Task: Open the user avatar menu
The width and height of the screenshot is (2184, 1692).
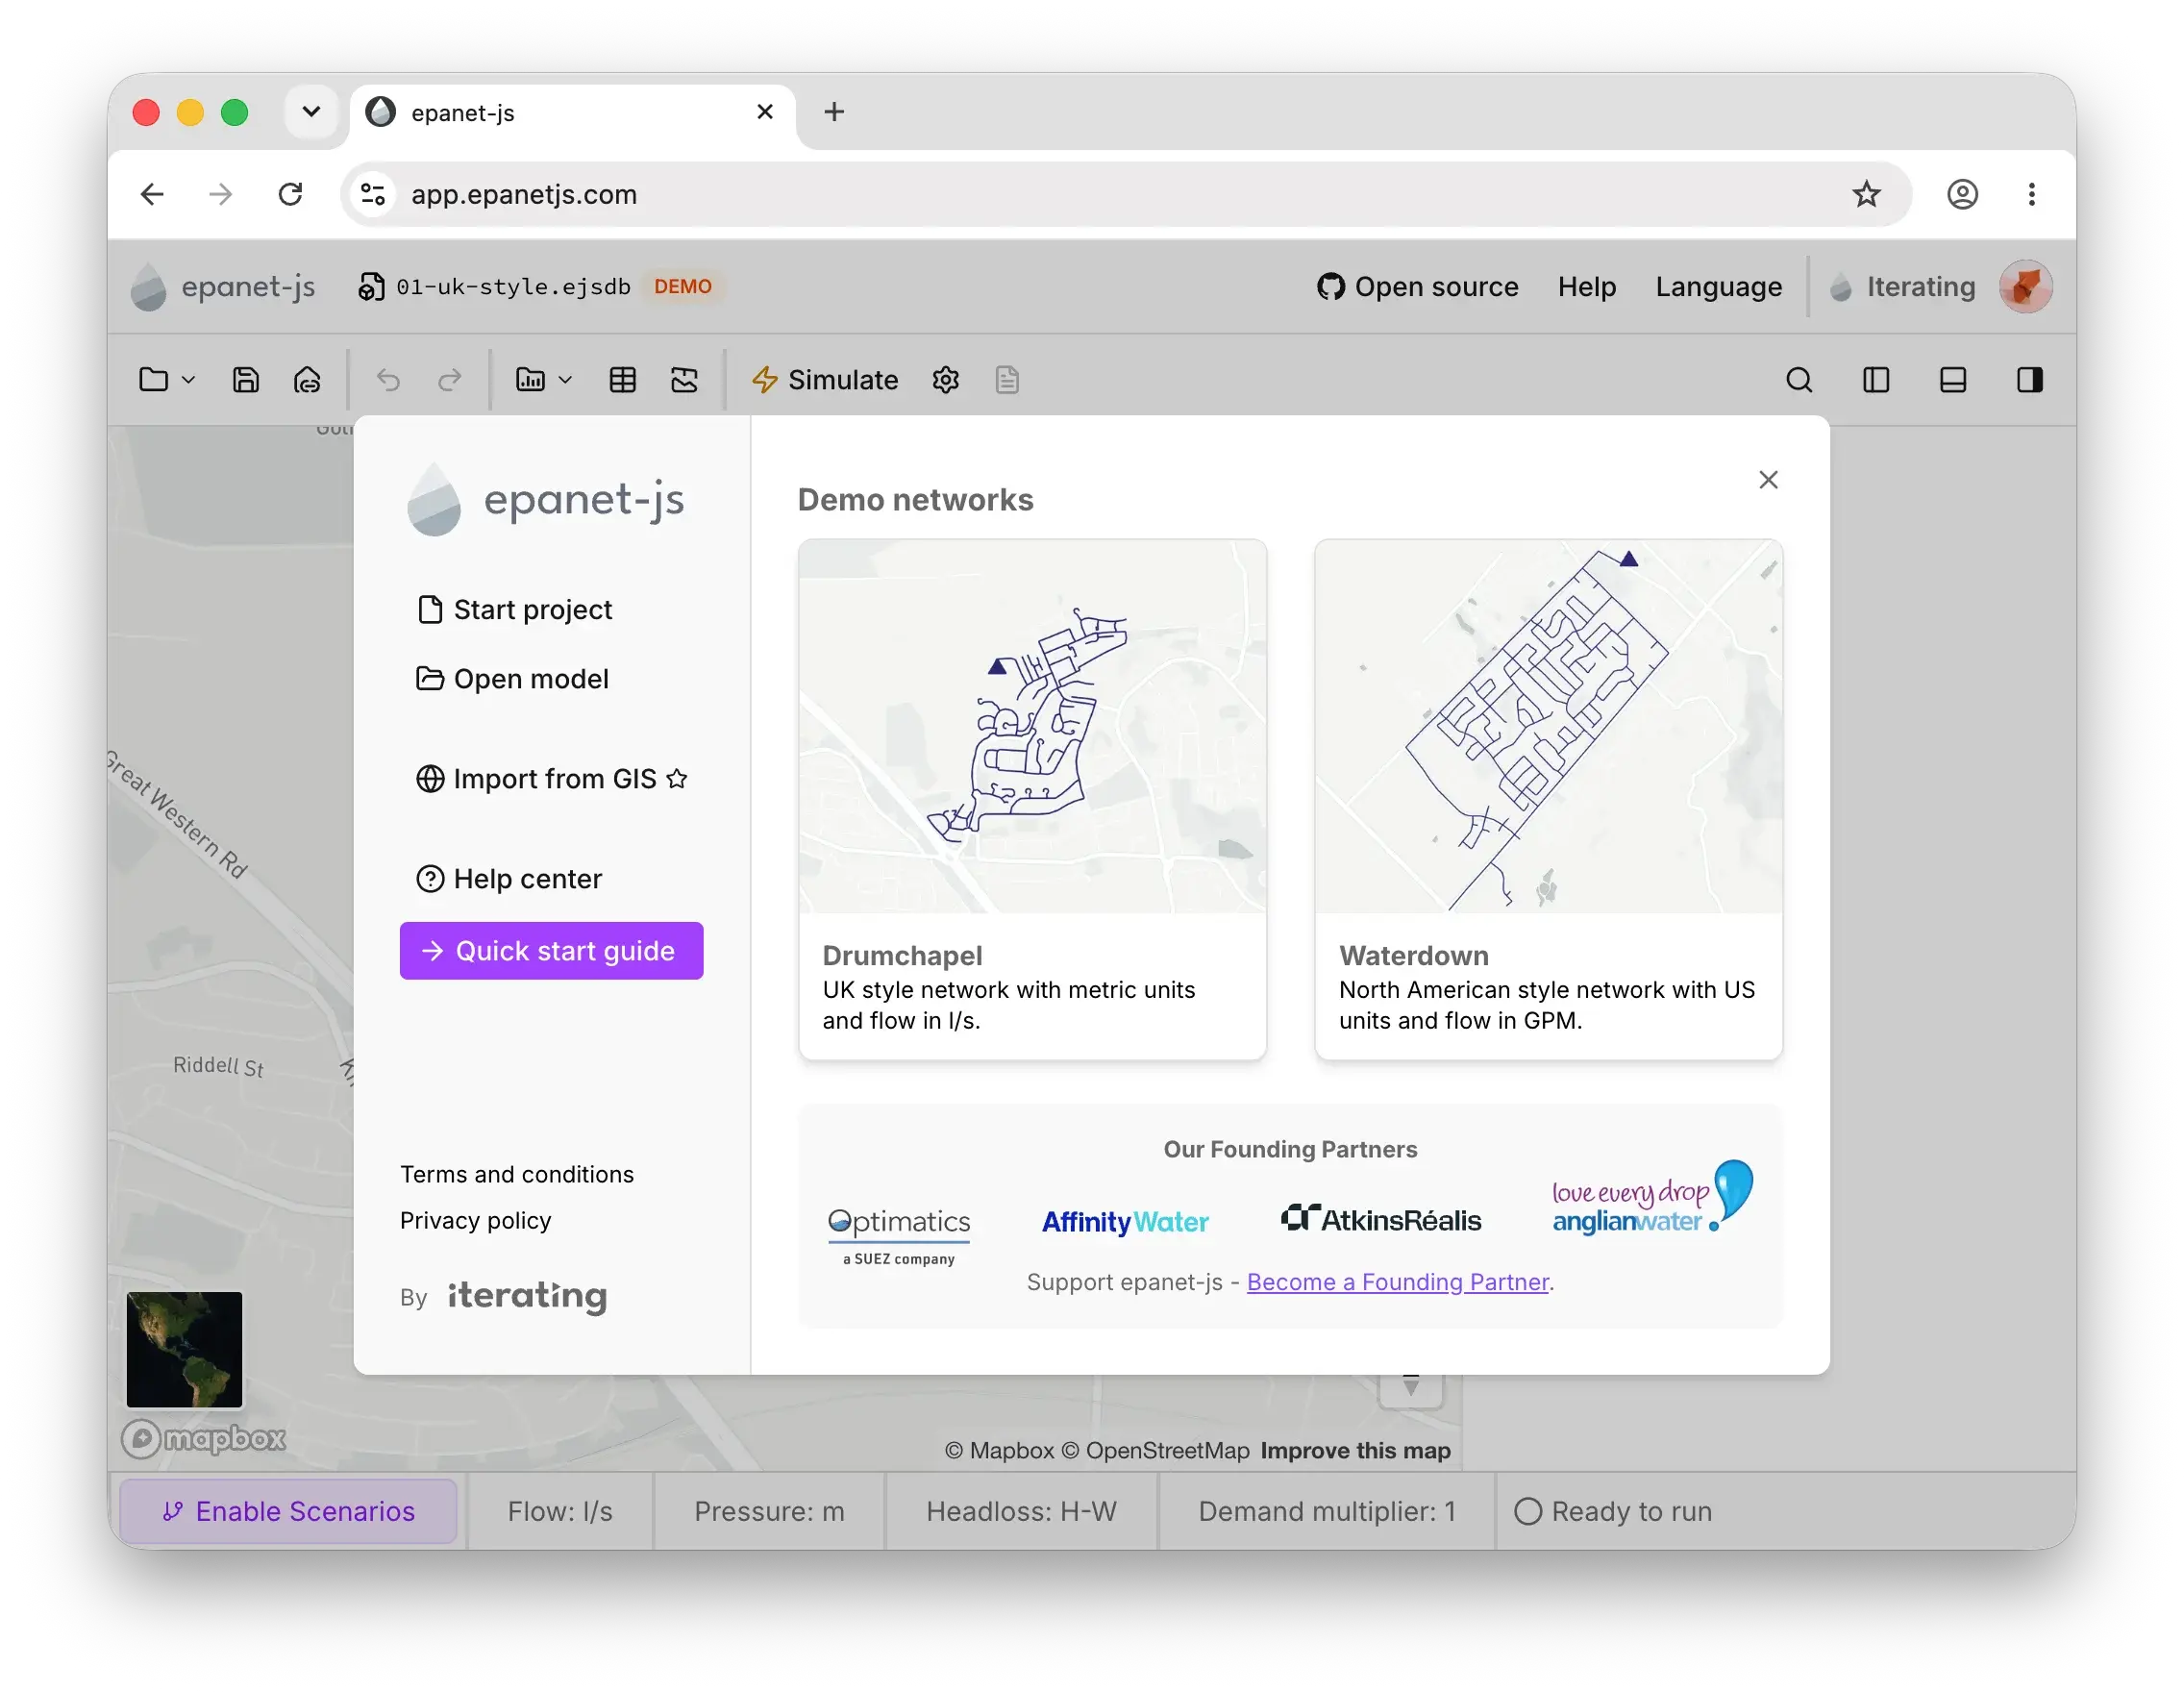Action: click(2026, 287)
